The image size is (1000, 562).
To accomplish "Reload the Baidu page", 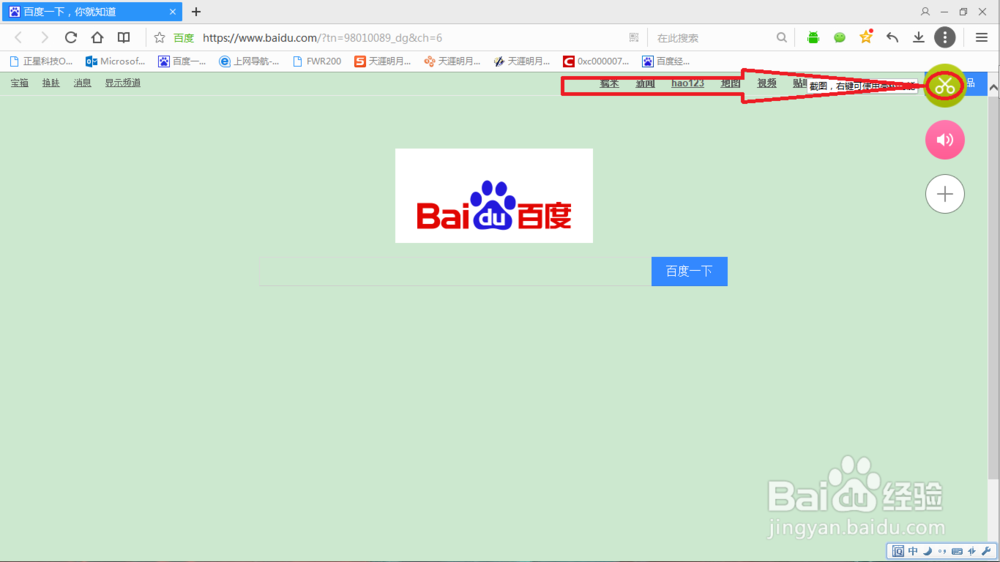I will coord(71,38).
